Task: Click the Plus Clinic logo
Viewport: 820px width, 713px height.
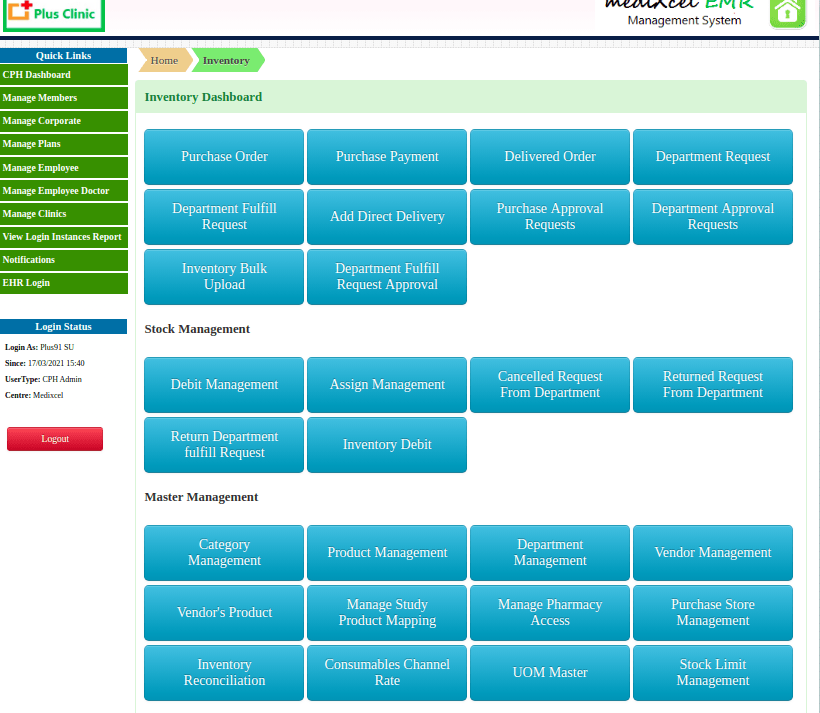Action: pyautogui.click(x=52, y=13)
